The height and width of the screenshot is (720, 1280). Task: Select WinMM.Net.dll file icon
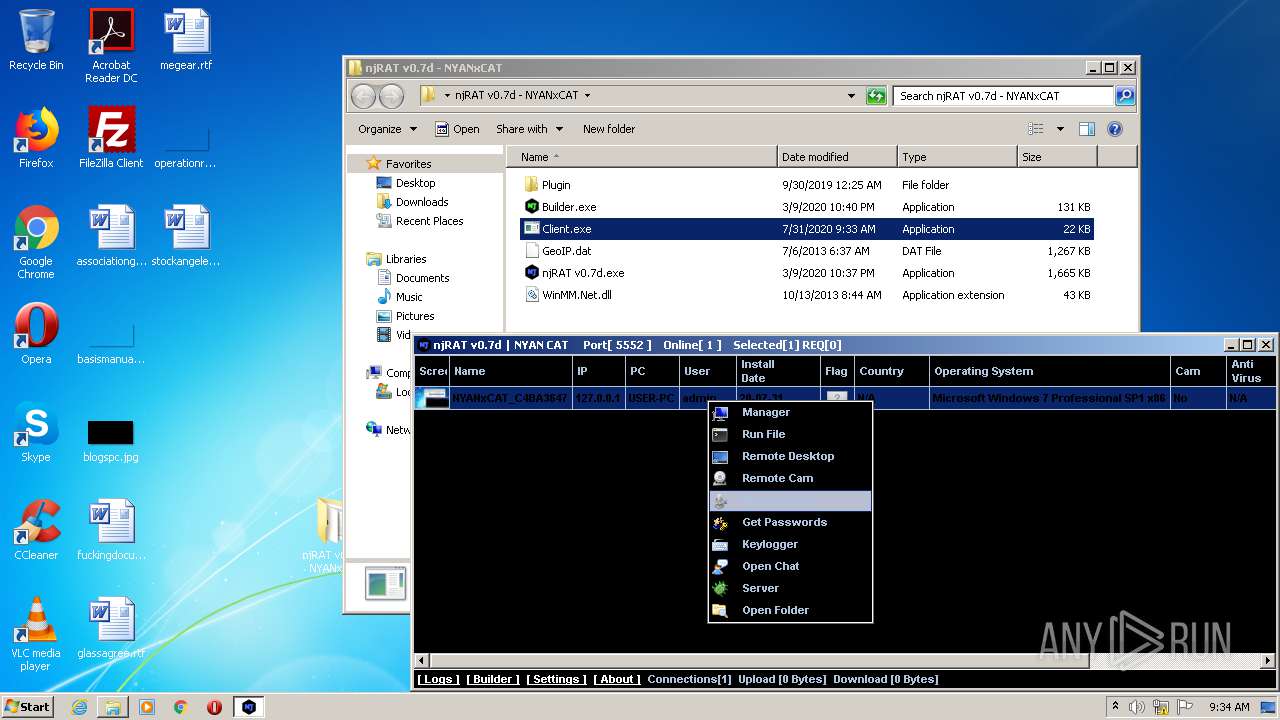[532, 295]
